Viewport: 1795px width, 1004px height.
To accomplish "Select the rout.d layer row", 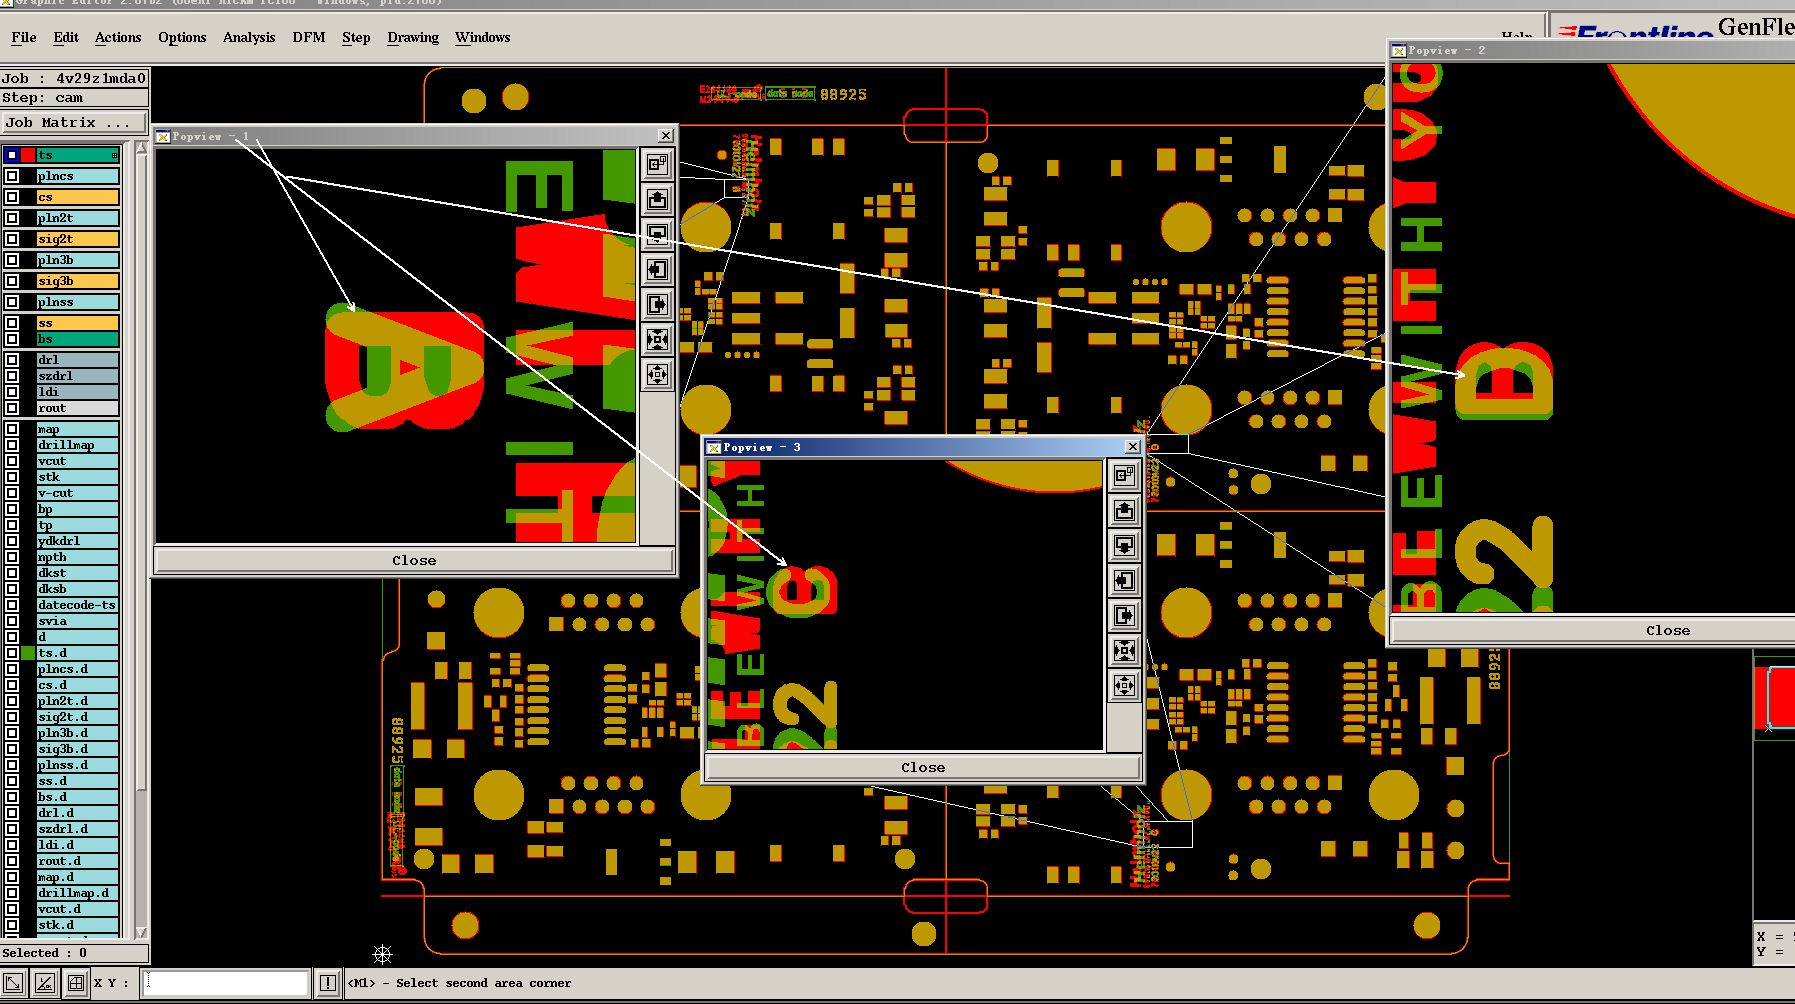I will [78, 861].
